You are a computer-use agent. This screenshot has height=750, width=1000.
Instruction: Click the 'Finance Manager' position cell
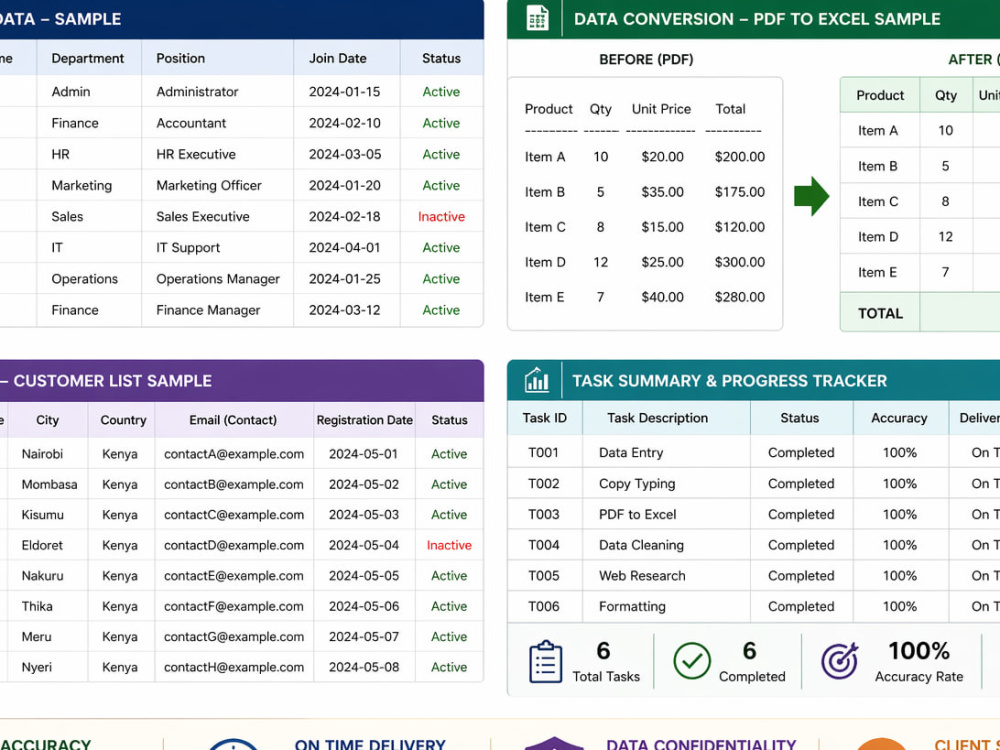pyautogui.click(x=208, y=310)
